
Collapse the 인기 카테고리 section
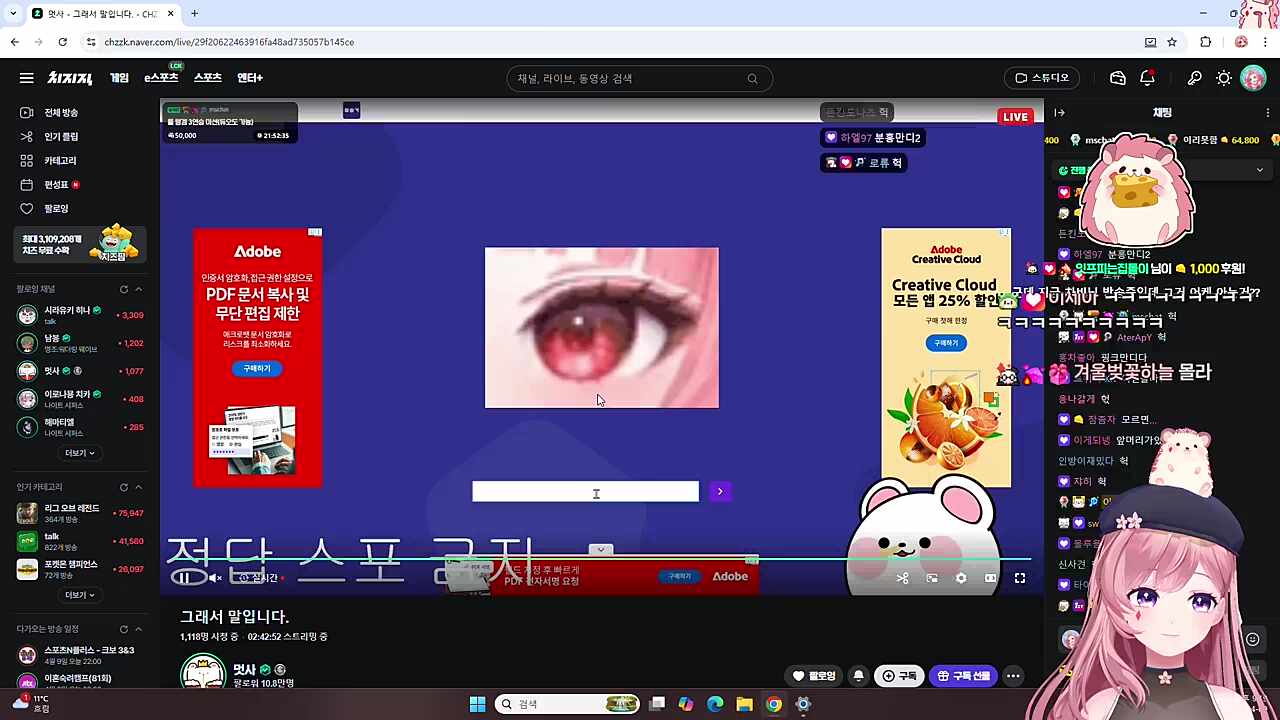click(x=138, y=487)
